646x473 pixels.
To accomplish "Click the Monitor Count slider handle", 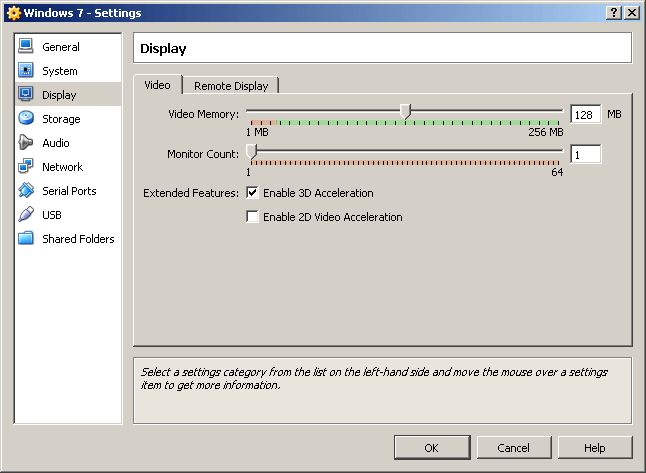I will 251,152.
